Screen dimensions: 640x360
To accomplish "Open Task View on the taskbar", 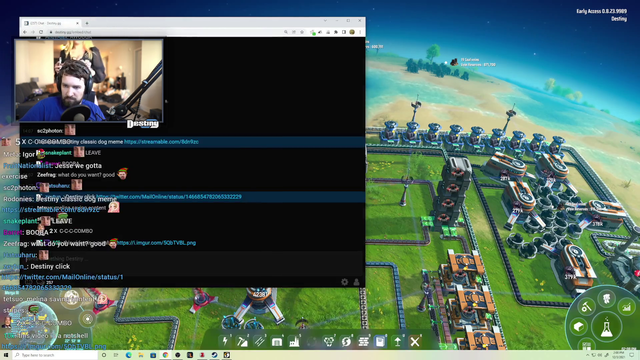I will coord(116,355).
